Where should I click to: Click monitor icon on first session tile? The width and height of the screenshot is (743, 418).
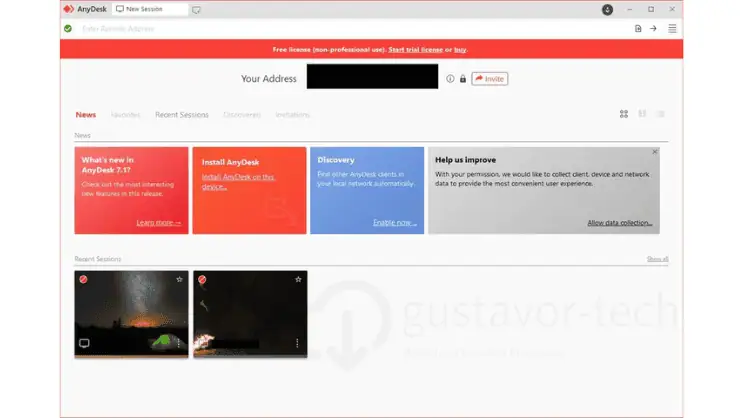84,343
